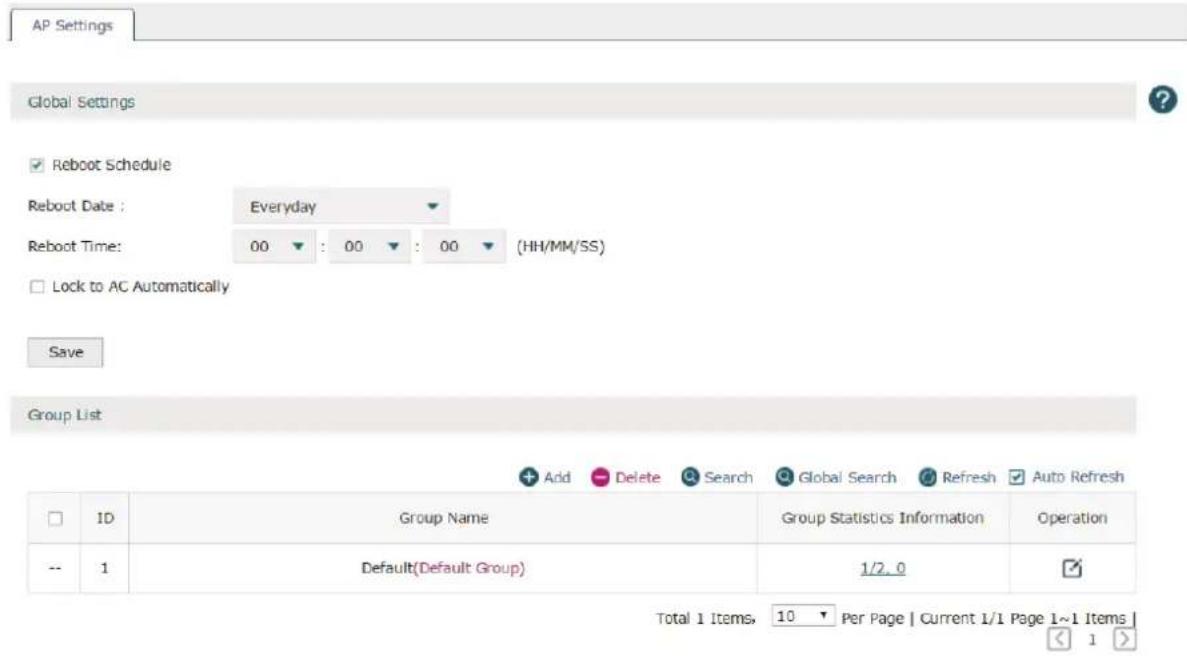Open the items per page dropdown
The width and height of the screenshot is (1187, 656).
click(802, 616)
